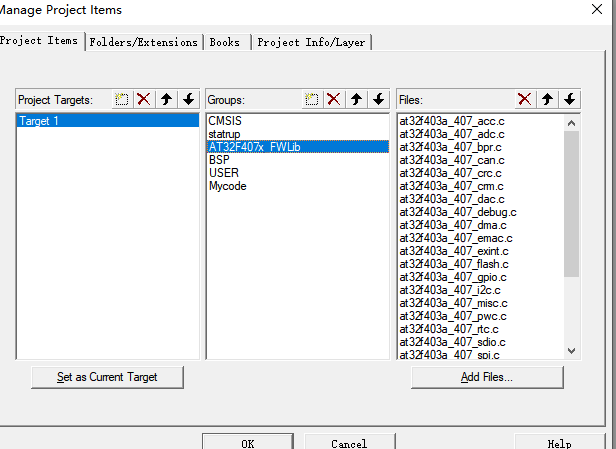
Task: Delete the selected project target
Action: click(144, 99)
